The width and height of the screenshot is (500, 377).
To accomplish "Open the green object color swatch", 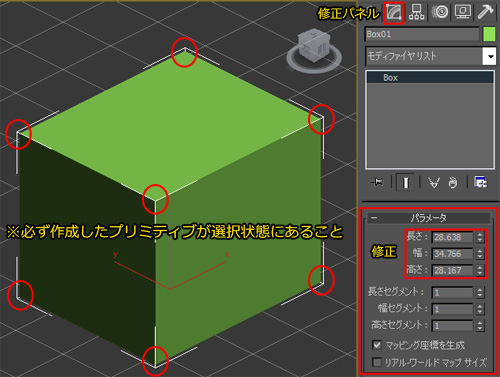I will point(489,34).
